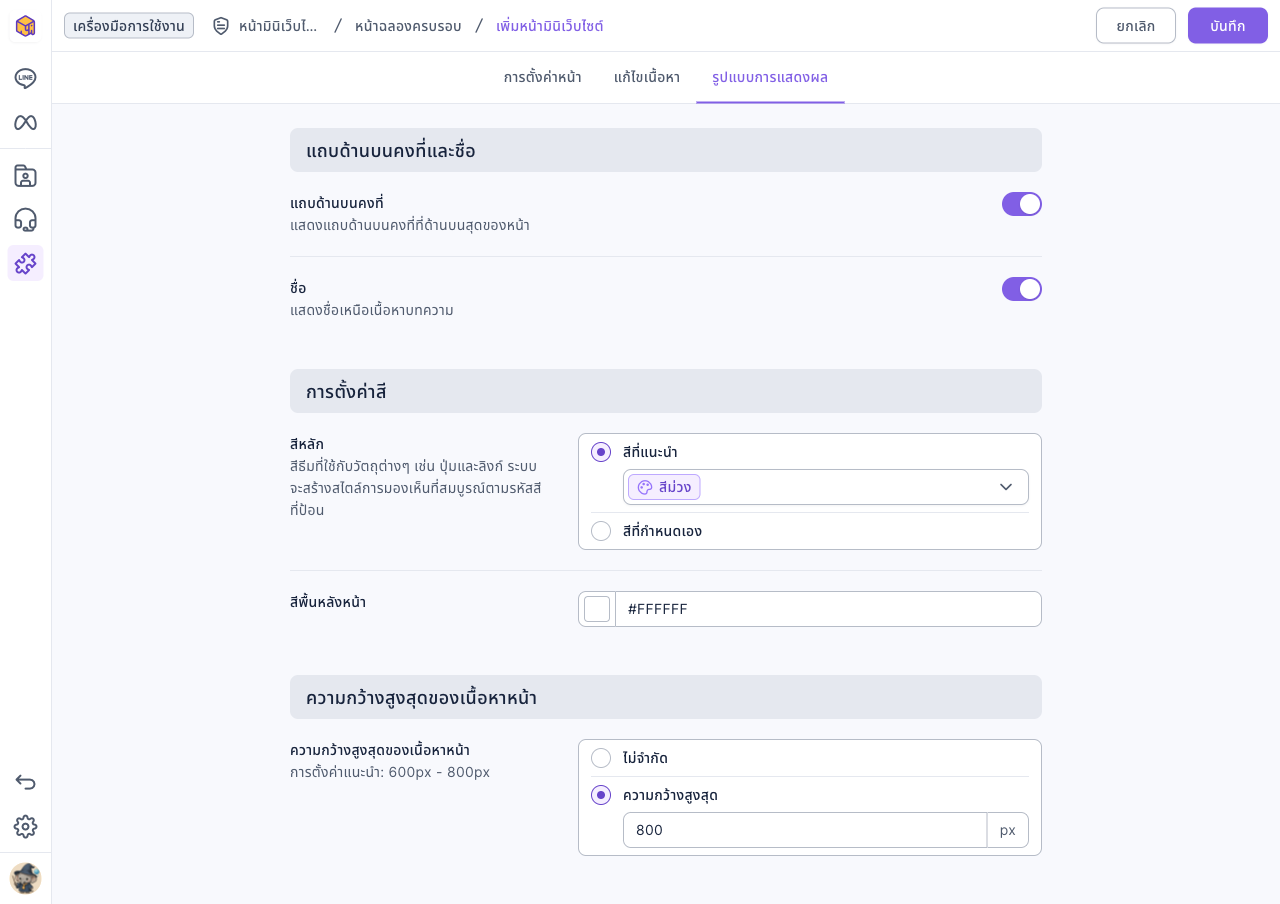Screen dimensions: 1280x904
Task: Open the สีม่วง recommended color dropdown
Action: click(826, 487)
